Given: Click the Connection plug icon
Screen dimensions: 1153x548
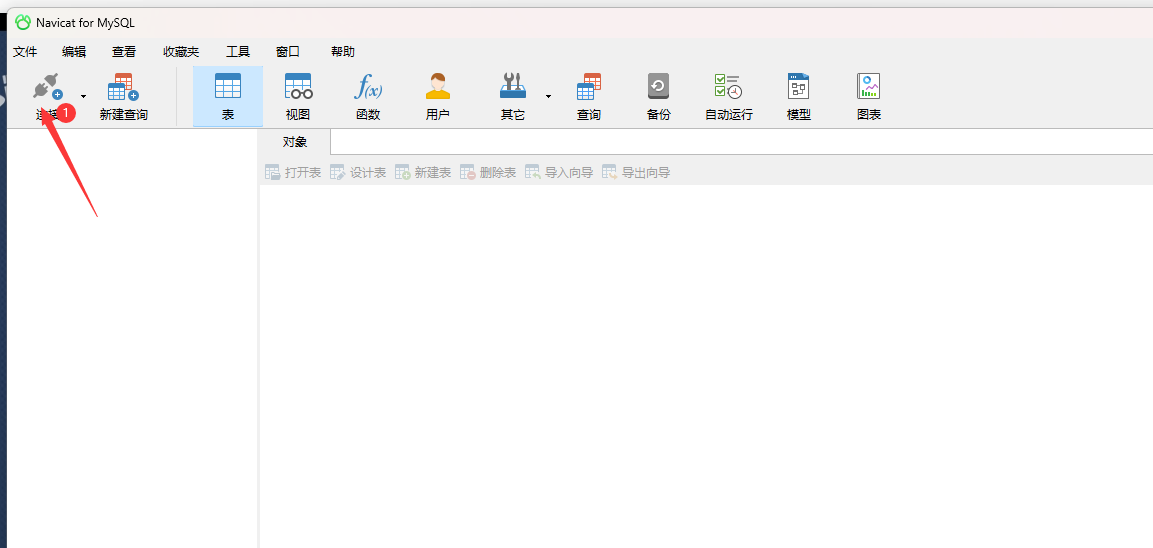Looking at the screenshot, I should pos(48,87).
